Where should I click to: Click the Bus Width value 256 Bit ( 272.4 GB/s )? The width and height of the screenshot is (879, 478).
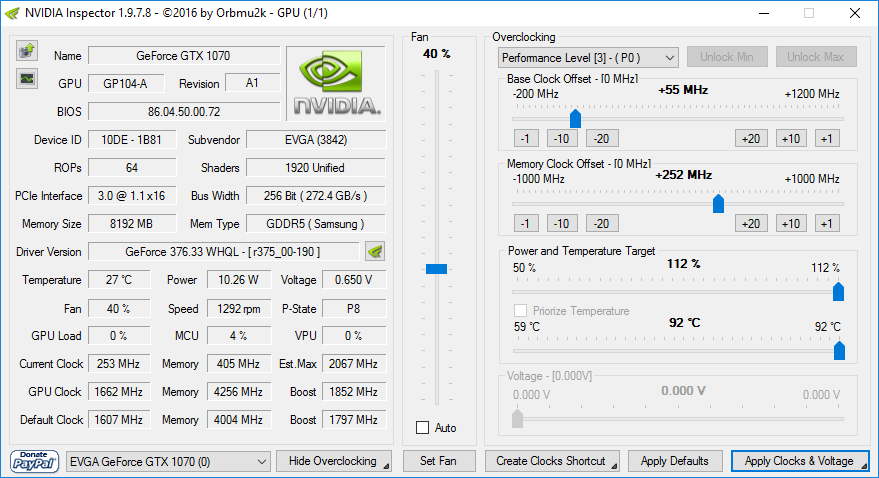[316, 196]
